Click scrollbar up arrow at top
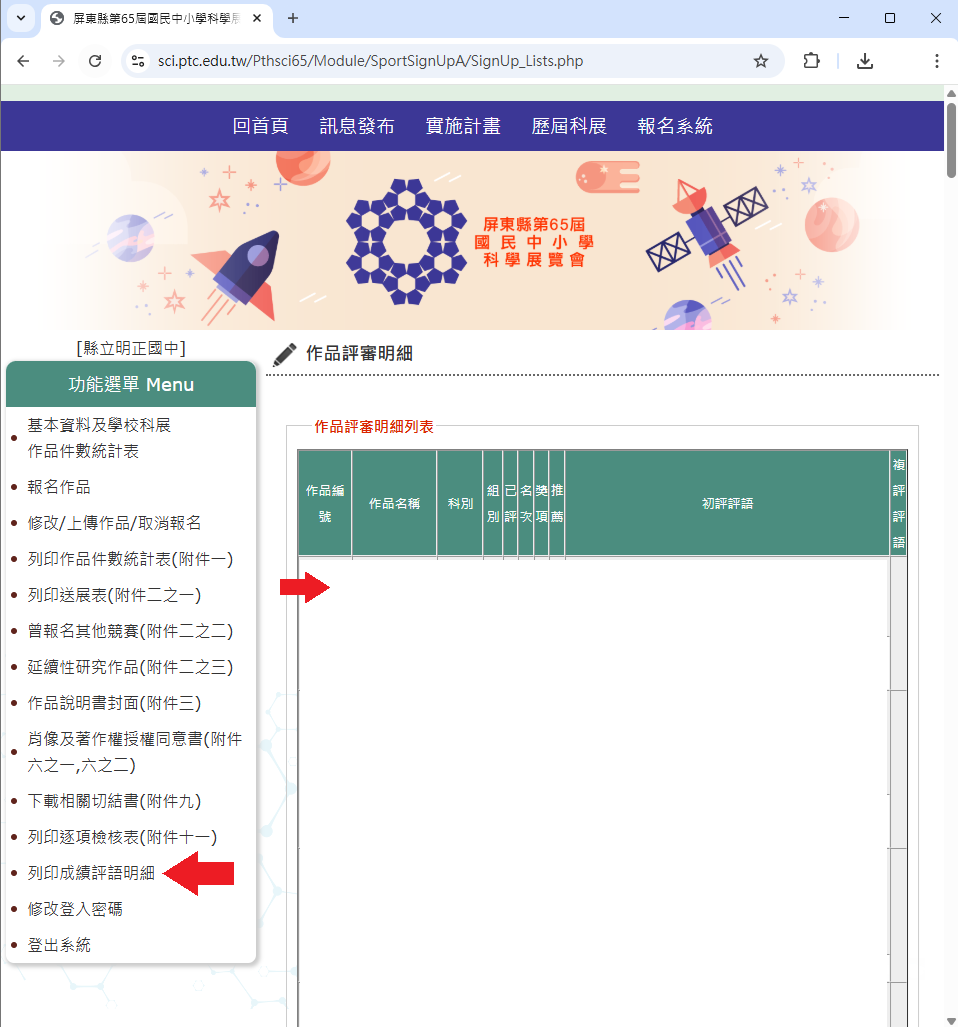 click(x=951, y=94)
